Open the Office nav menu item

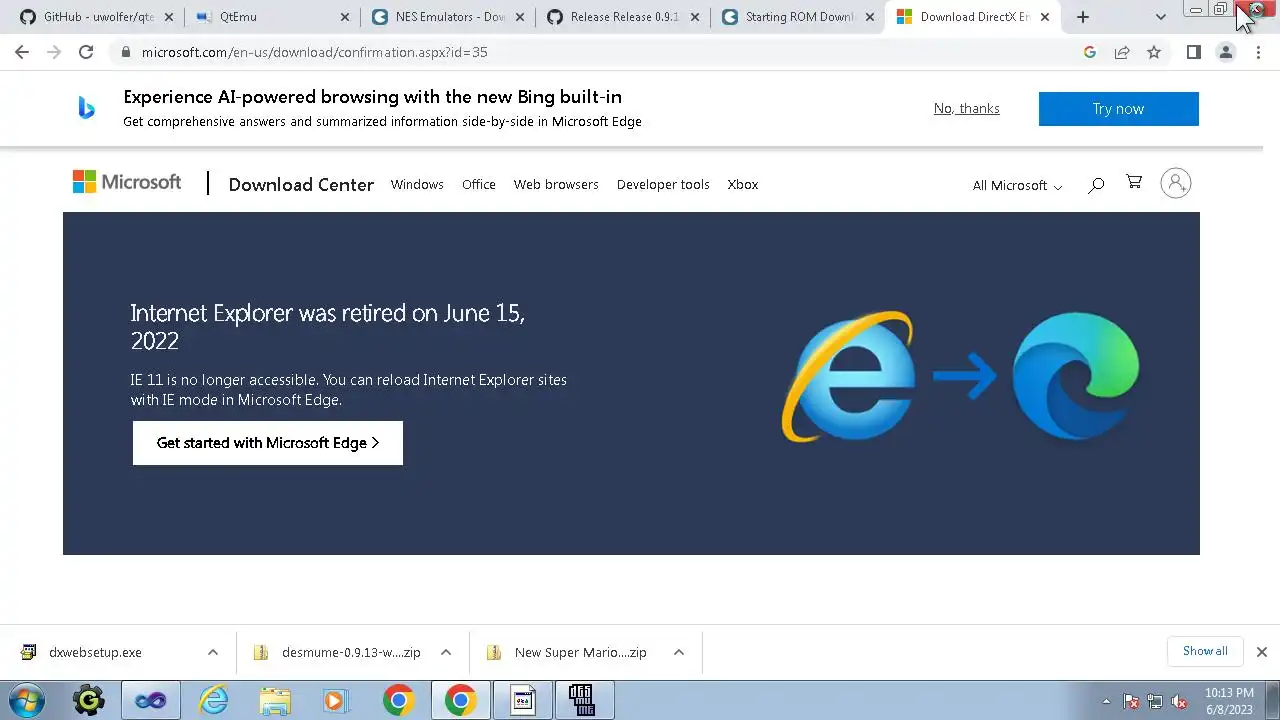pos(479,184)
